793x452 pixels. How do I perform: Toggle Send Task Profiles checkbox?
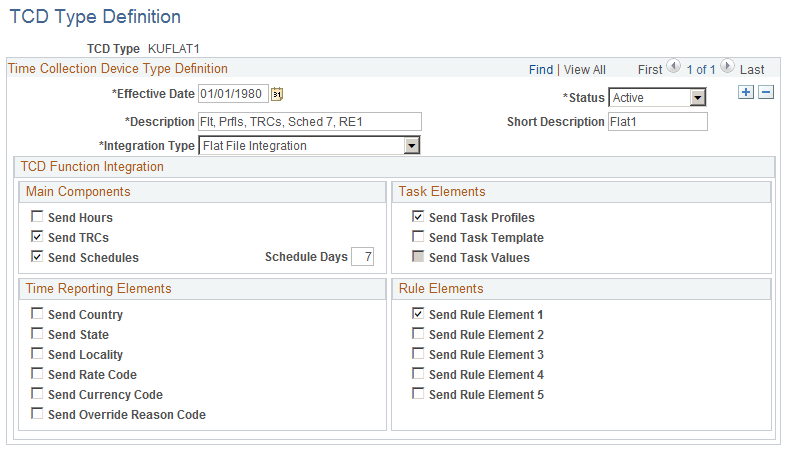click(419, 217)
